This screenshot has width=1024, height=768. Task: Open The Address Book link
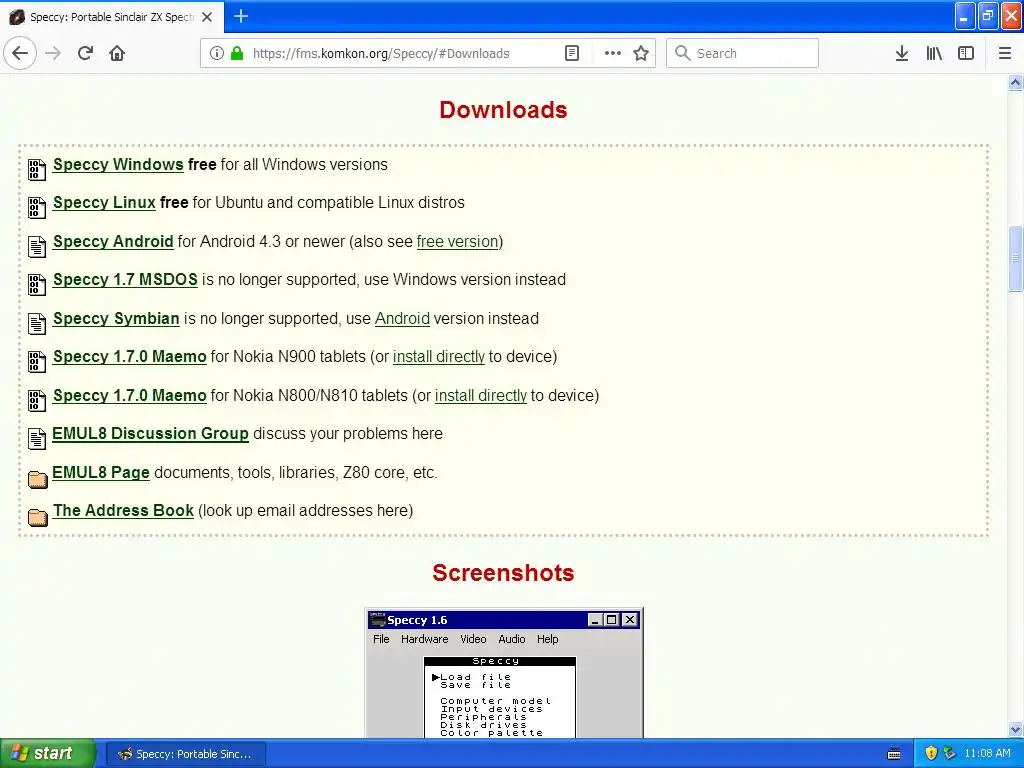[x=123, y=511]
